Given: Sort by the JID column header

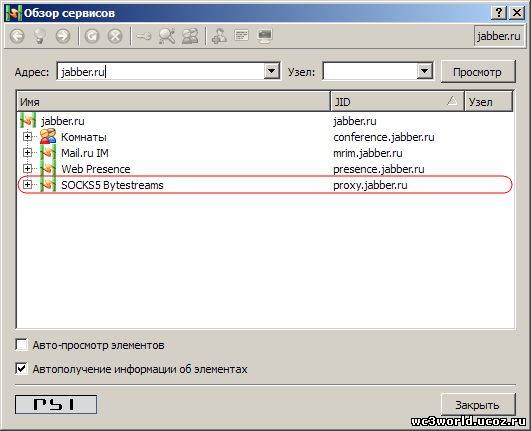Looking at the screenshot, I should click(x=397, y=101).
